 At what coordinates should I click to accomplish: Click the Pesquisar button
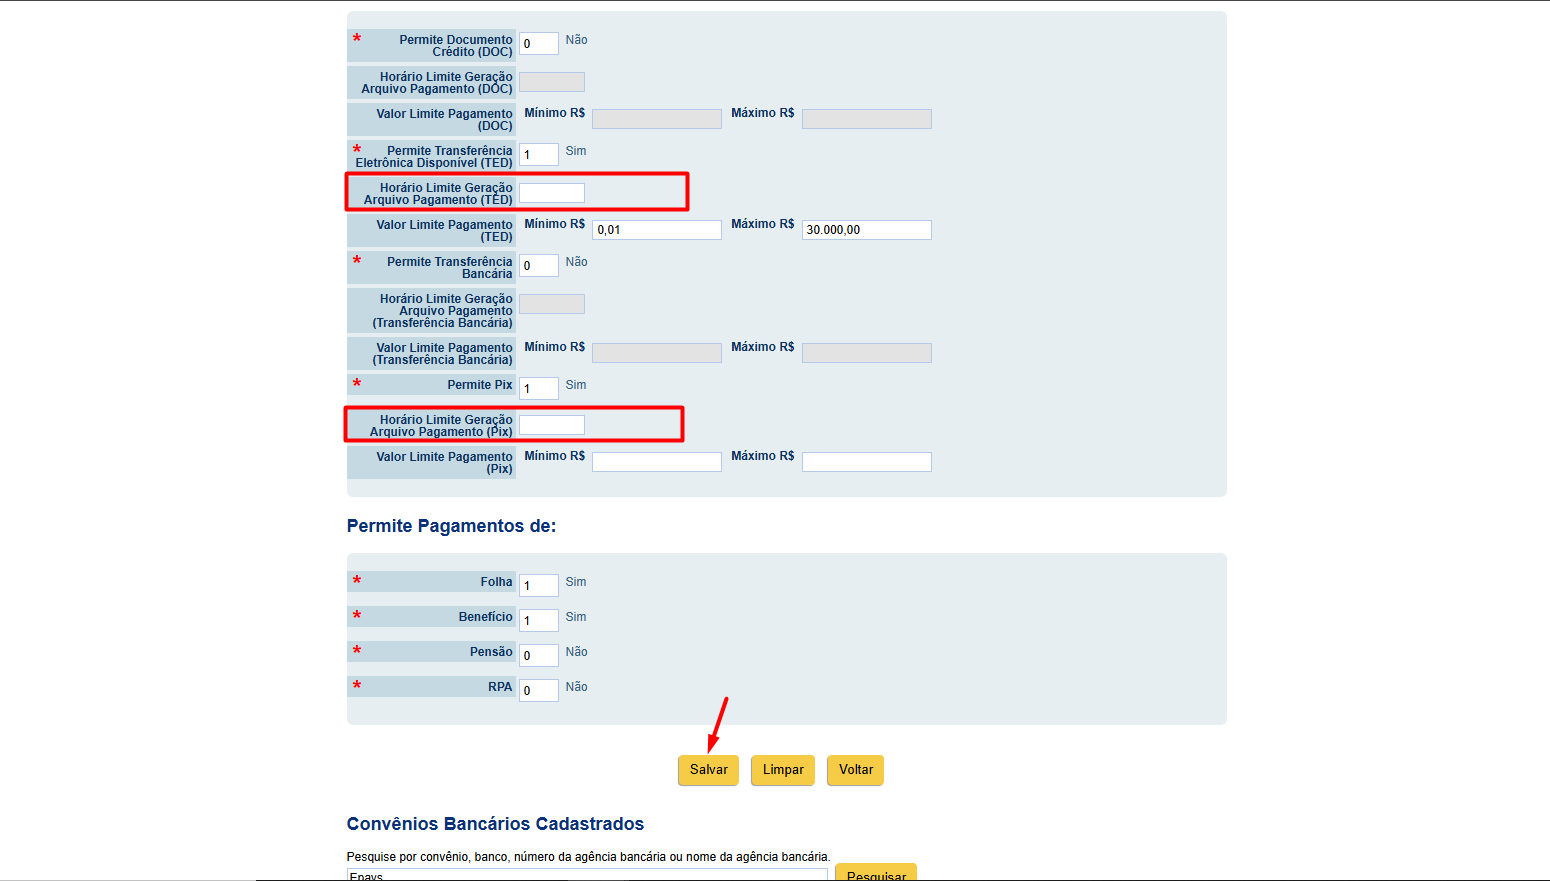tap(876, 872)
